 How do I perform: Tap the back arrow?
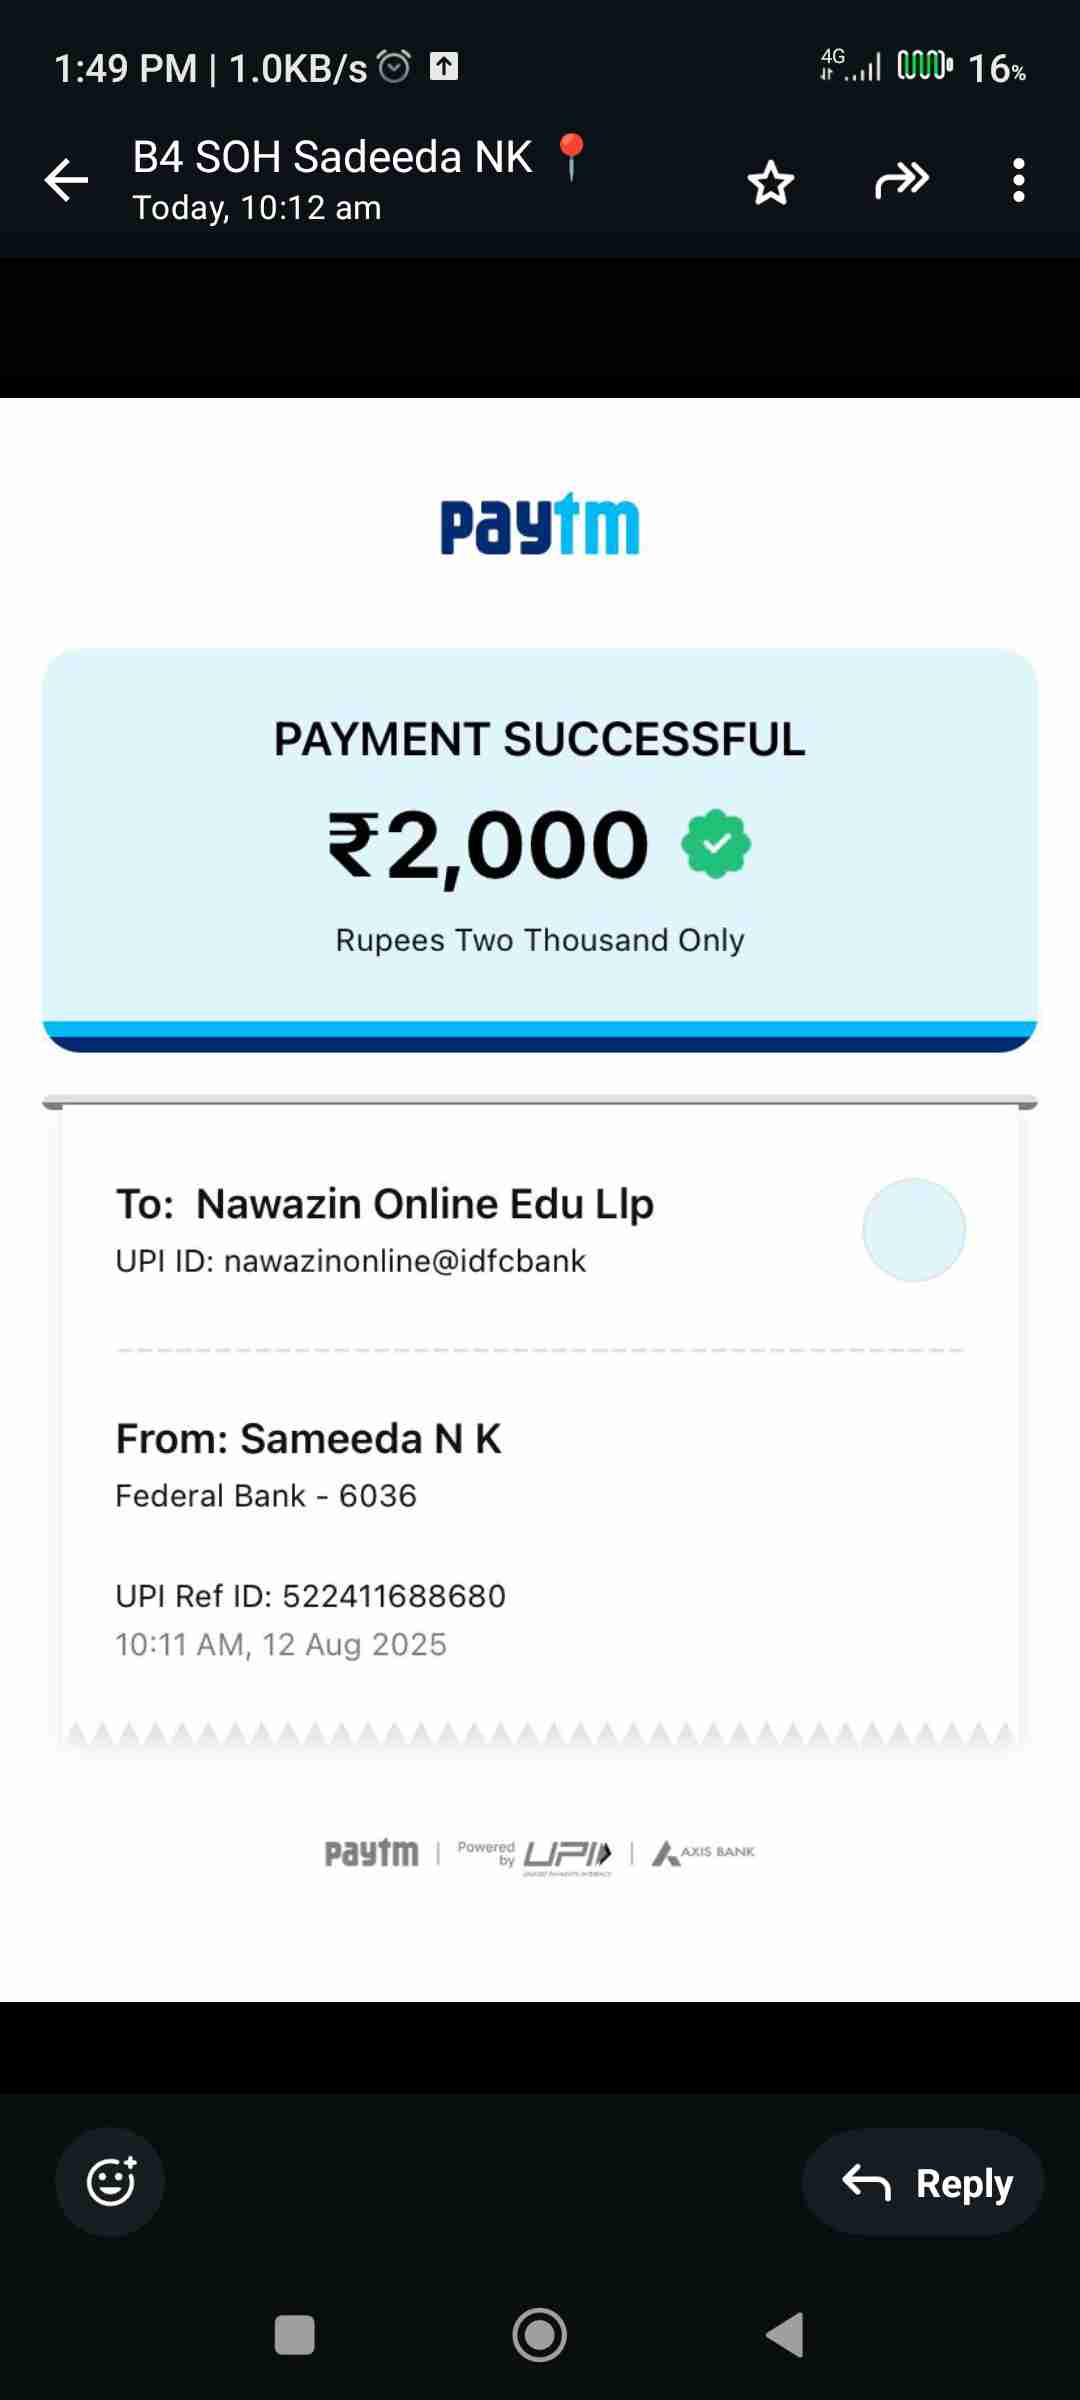point(67,181)
